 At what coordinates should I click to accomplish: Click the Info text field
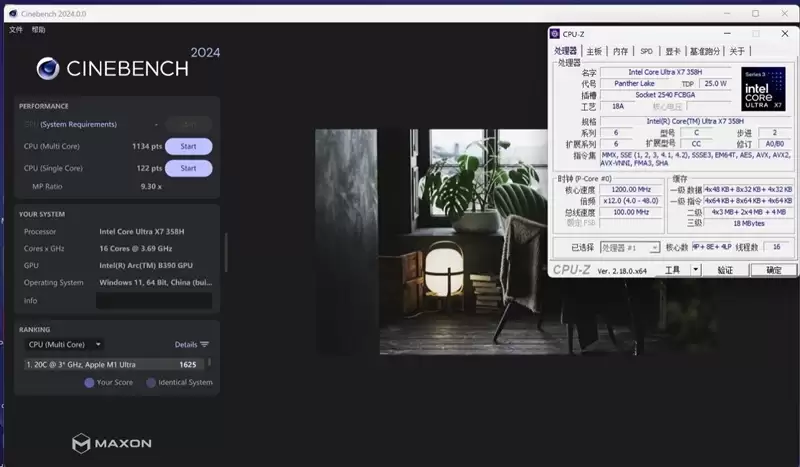(154, 300)
